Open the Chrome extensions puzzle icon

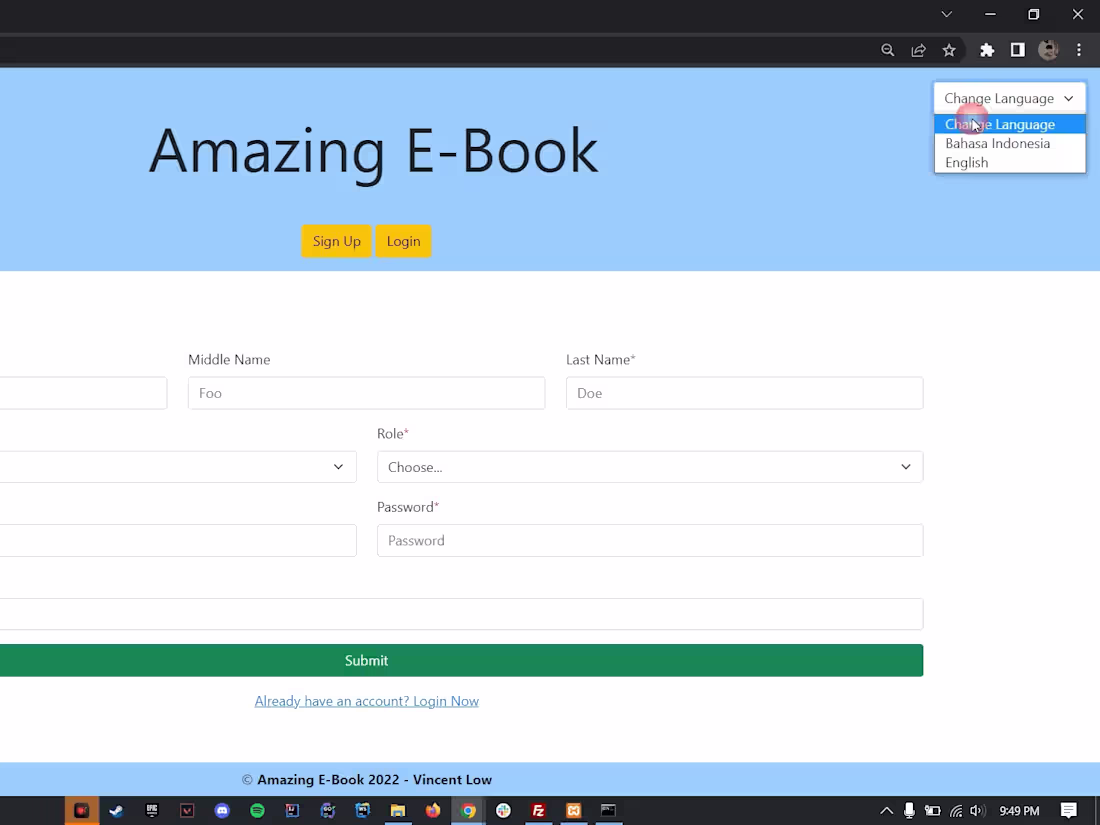[x=987, y=50]
